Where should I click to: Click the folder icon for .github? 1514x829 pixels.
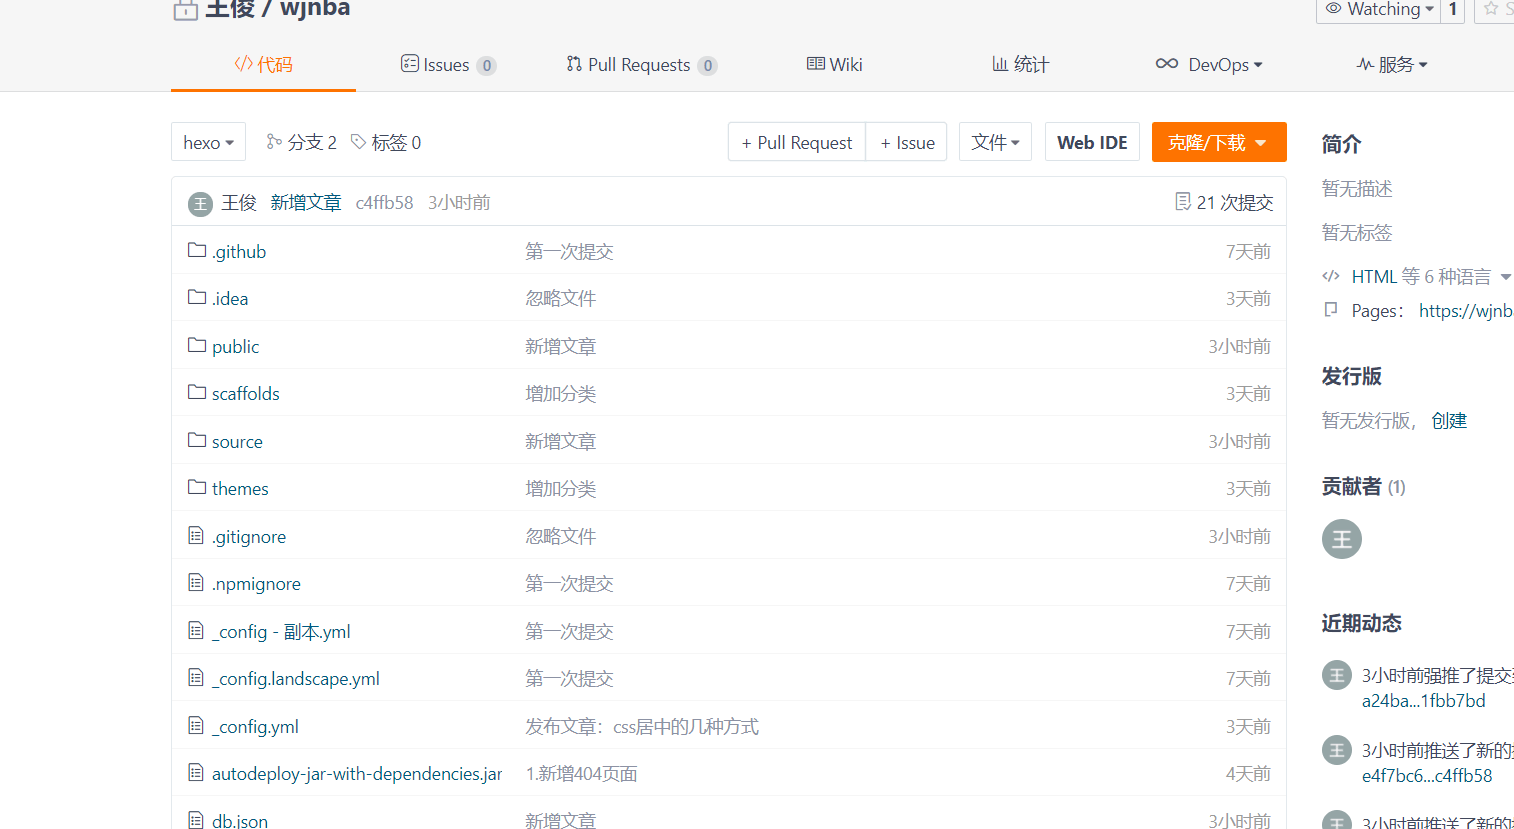point(197,250)
